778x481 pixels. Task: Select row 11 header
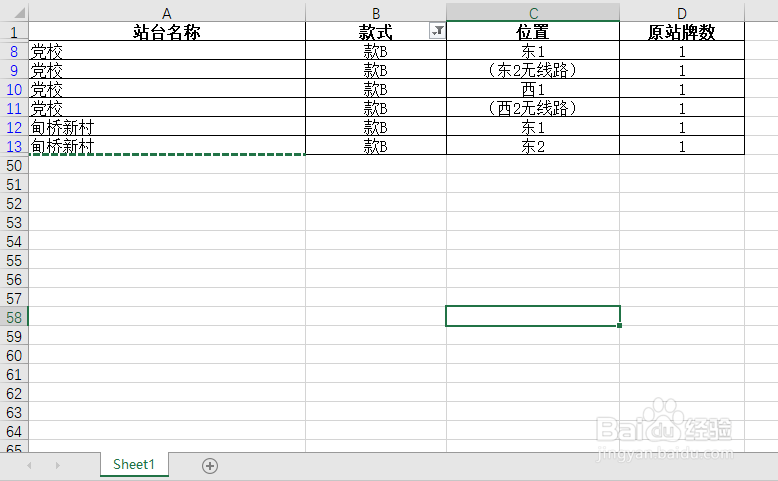tap(14, 108)
